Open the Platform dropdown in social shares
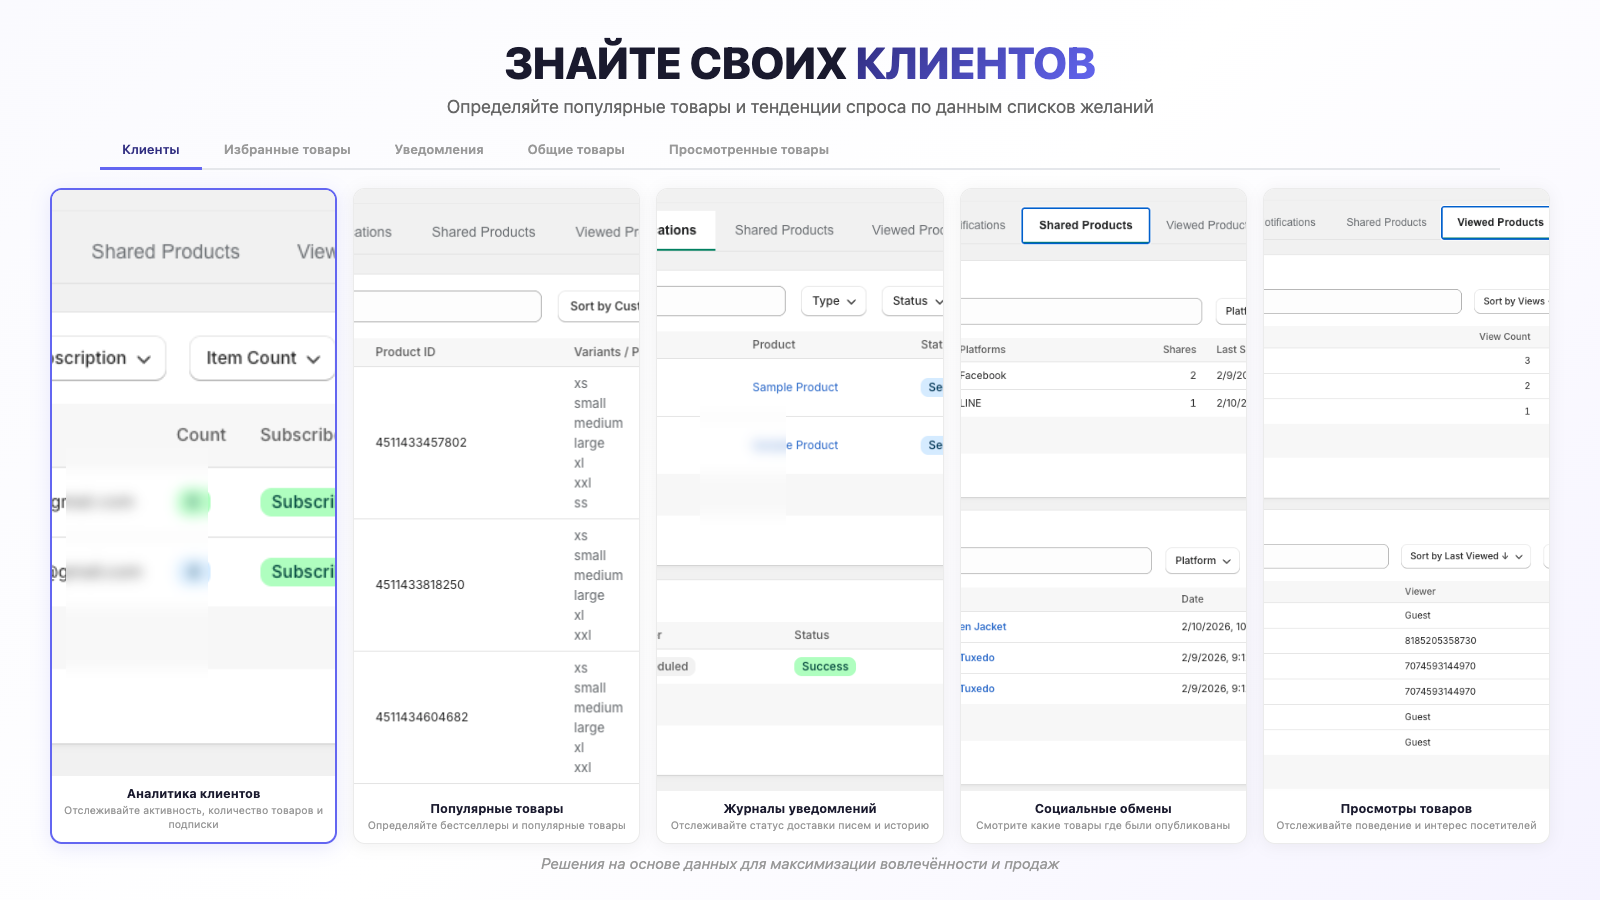Image resolution: width=1600 pixels, height=900 pixels. click(1202, 561)
